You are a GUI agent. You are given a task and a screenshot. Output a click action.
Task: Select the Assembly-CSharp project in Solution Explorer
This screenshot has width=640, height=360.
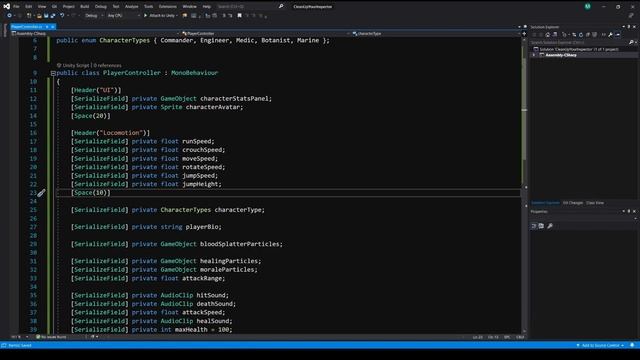561,55
